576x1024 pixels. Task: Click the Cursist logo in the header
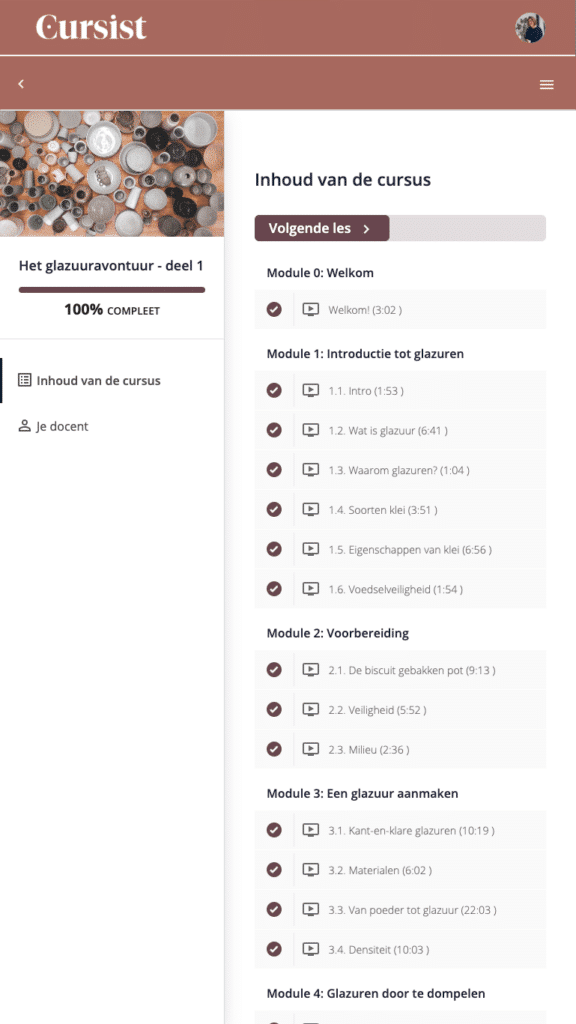point(91,28)
